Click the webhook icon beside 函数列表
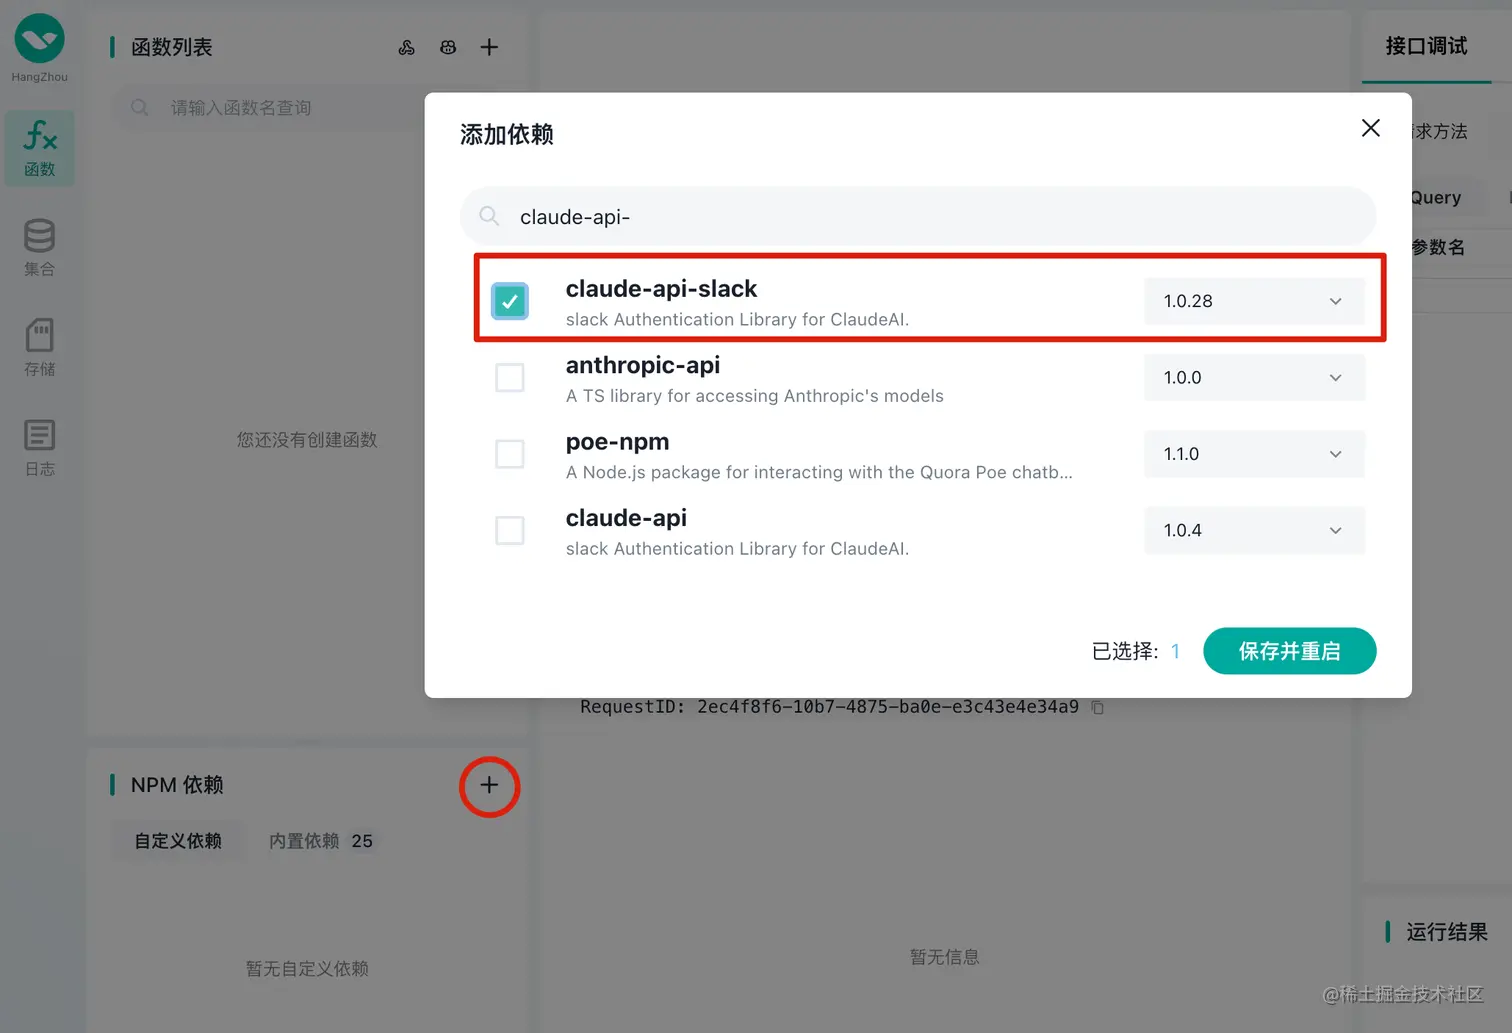Screen dimensions: 1512x1033 406,47
